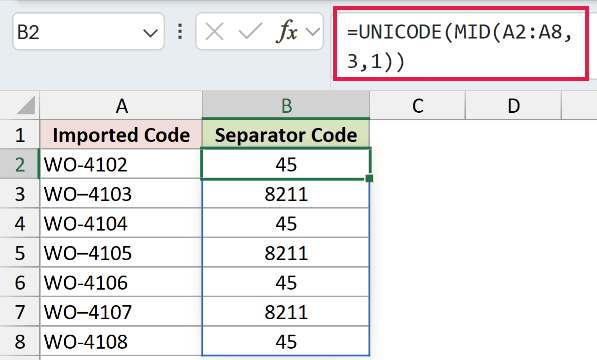The width and height of the screenshot is (597, 360).
Task: Select row 1 header
Action: 20,135
